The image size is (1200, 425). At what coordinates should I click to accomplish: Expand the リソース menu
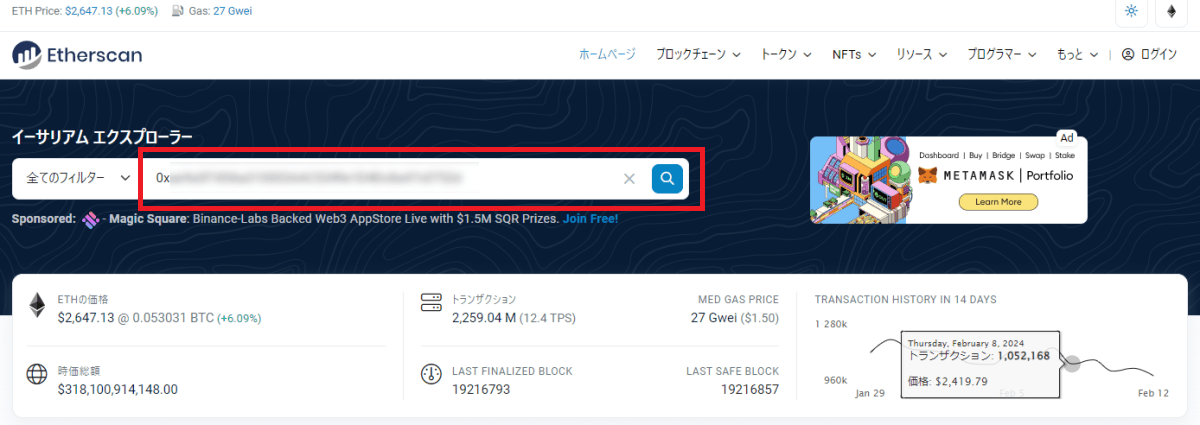[921, 55]
